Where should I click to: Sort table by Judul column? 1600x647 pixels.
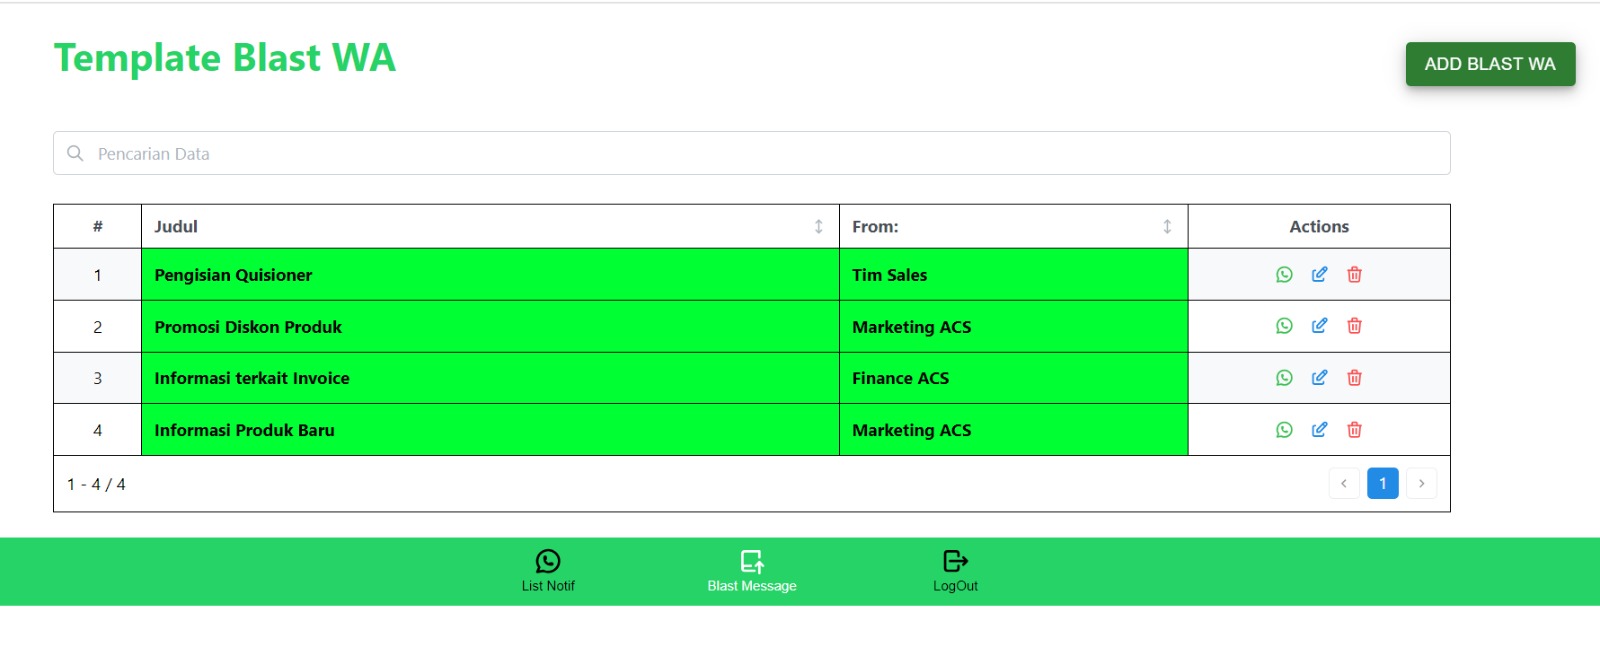point(818,227)
